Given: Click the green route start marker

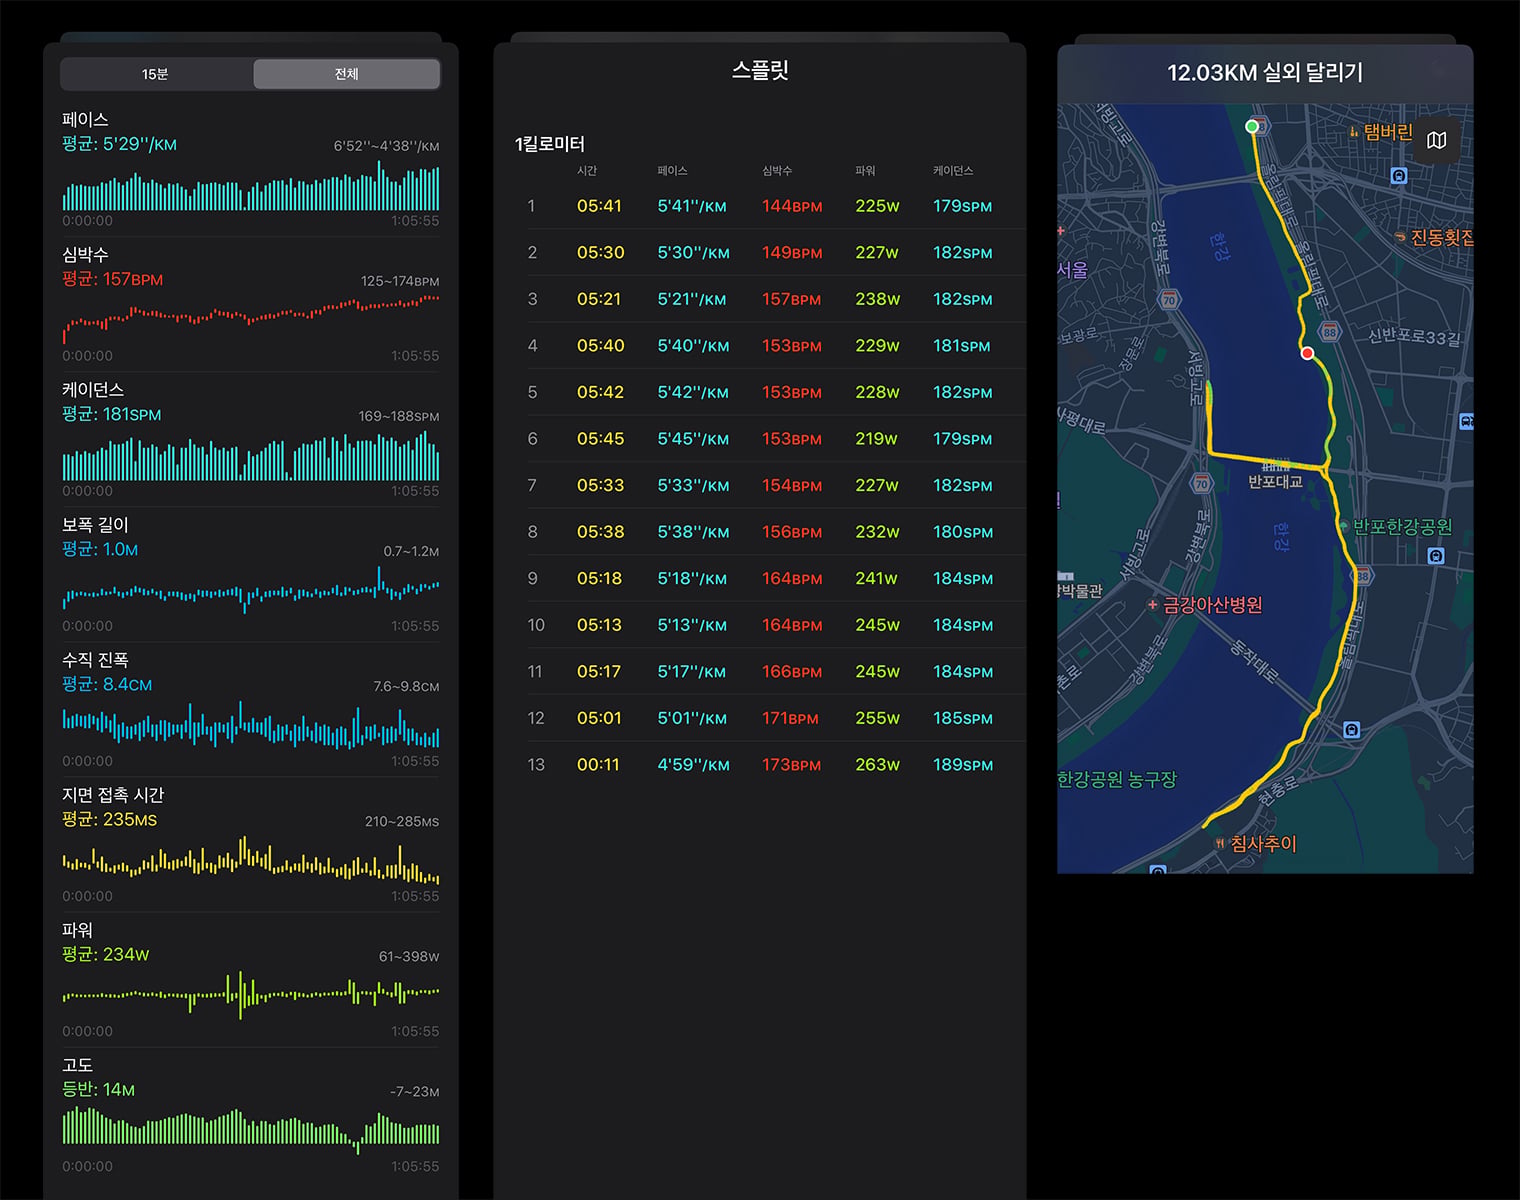Looking at the screenshot, I should [1251, 126].
